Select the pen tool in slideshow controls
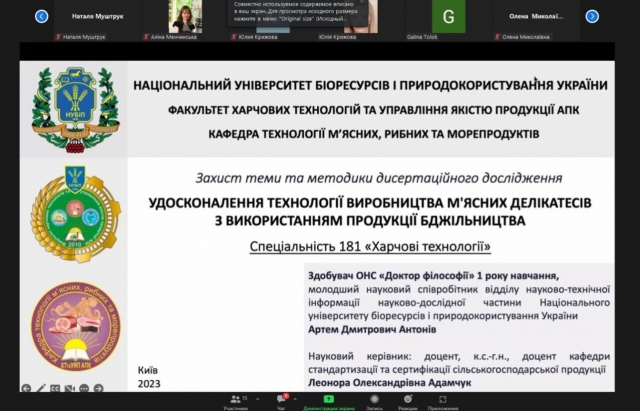The width and height of the screenshot is (640, 411). click(41, 388)
